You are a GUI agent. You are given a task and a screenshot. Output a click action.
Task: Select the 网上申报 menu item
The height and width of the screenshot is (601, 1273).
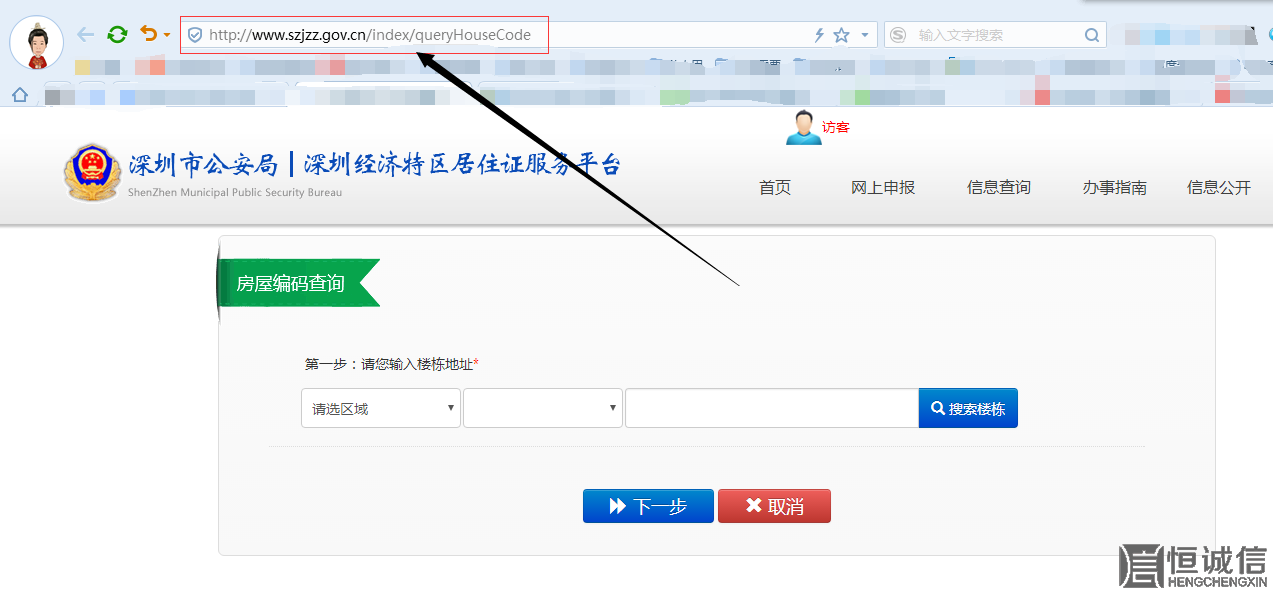click(882, 186)
